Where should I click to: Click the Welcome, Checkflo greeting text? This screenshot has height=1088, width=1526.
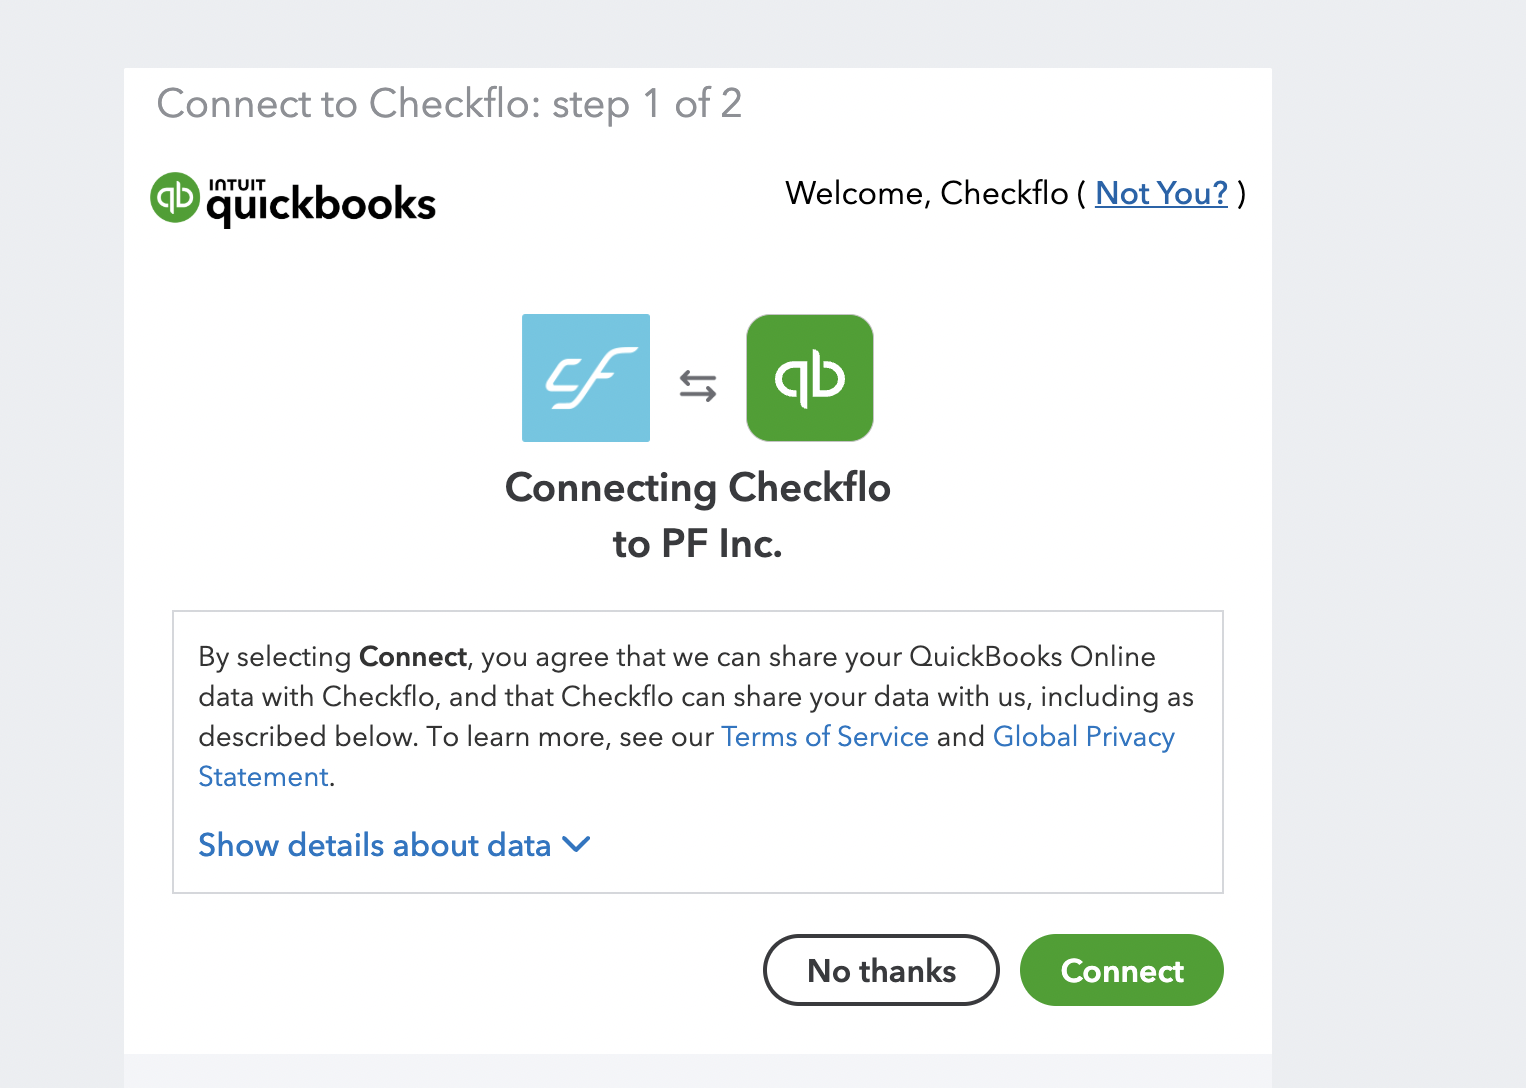[927, 193]
